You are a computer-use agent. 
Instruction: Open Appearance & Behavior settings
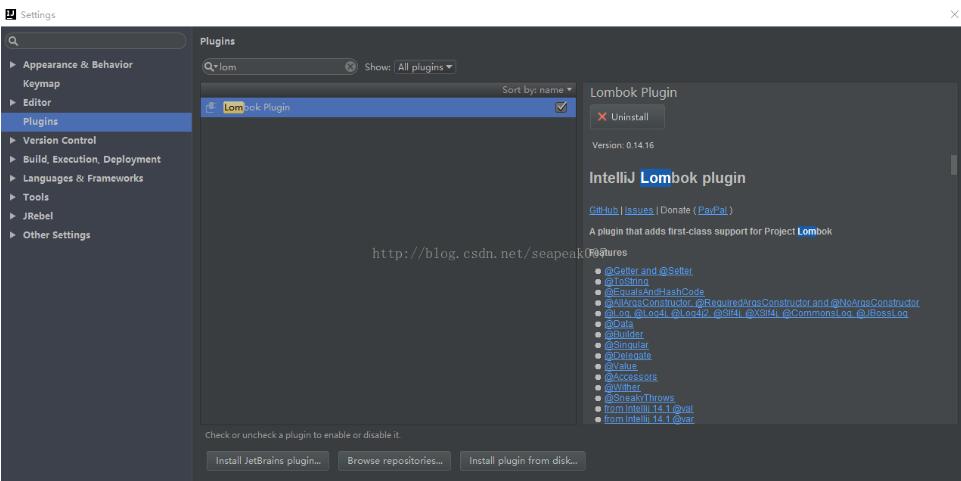(77, 64)
